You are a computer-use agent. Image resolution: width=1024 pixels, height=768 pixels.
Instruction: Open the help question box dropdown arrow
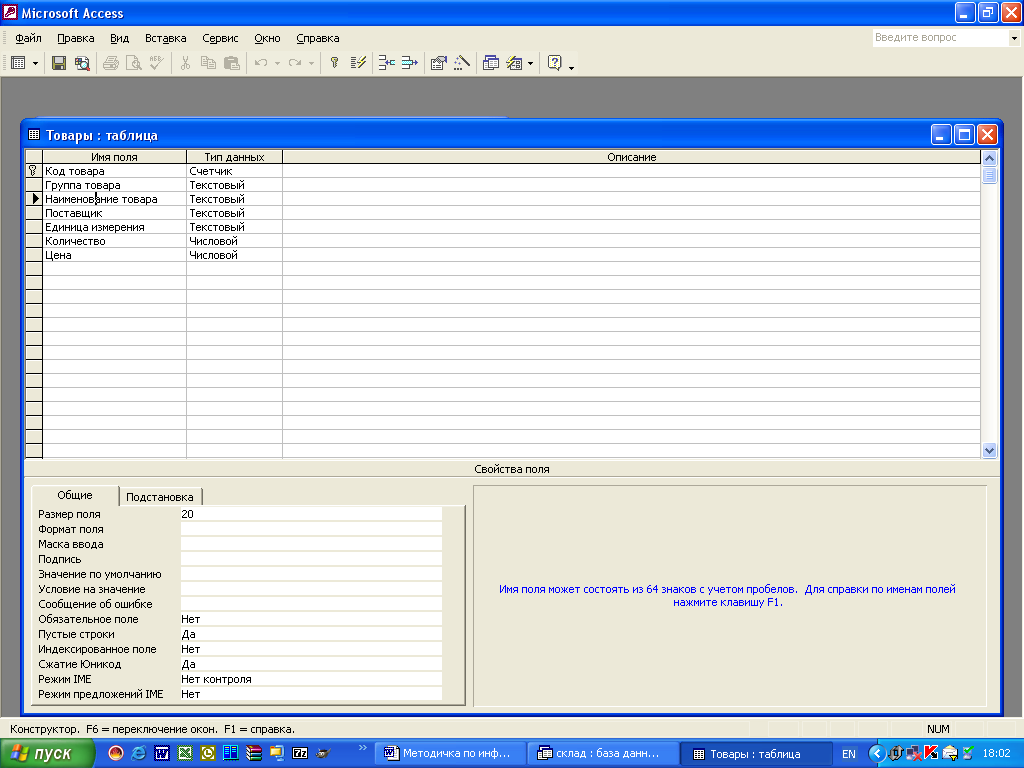coord(1014,38)
